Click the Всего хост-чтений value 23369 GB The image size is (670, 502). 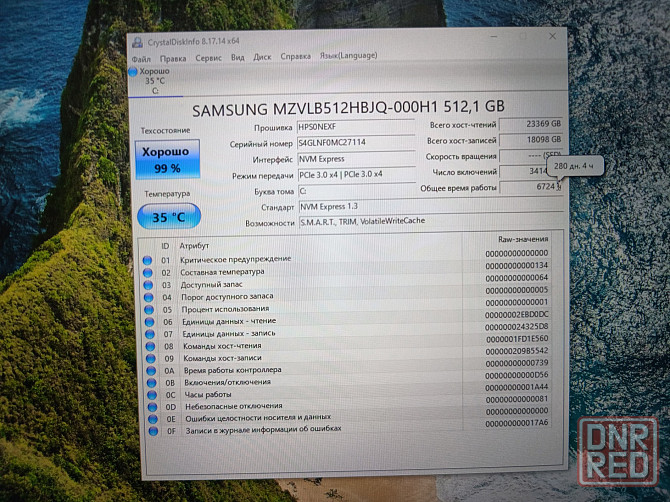tap(530, 124)
